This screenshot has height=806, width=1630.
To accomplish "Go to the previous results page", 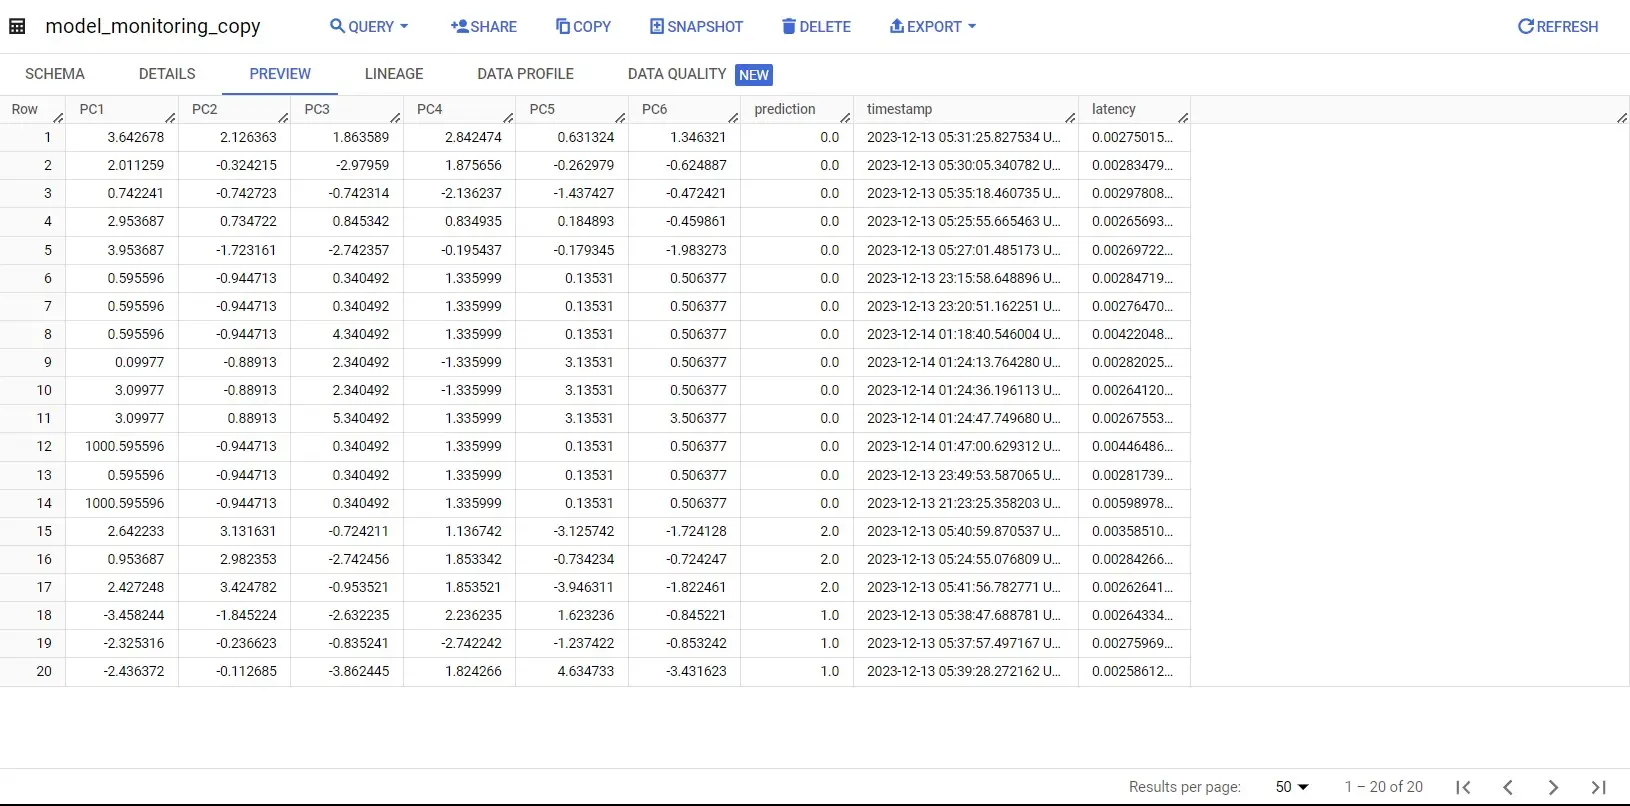I will click(x=1508, y=787).
